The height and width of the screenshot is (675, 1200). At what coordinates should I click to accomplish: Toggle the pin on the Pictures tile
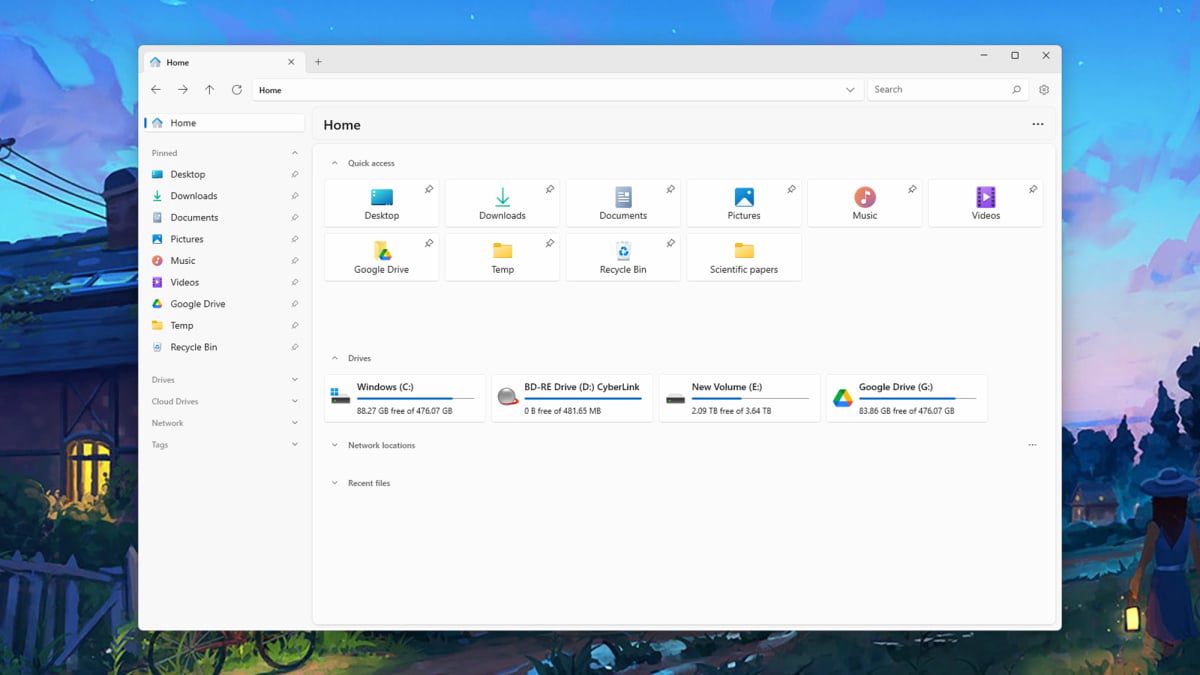coord(791,189)
